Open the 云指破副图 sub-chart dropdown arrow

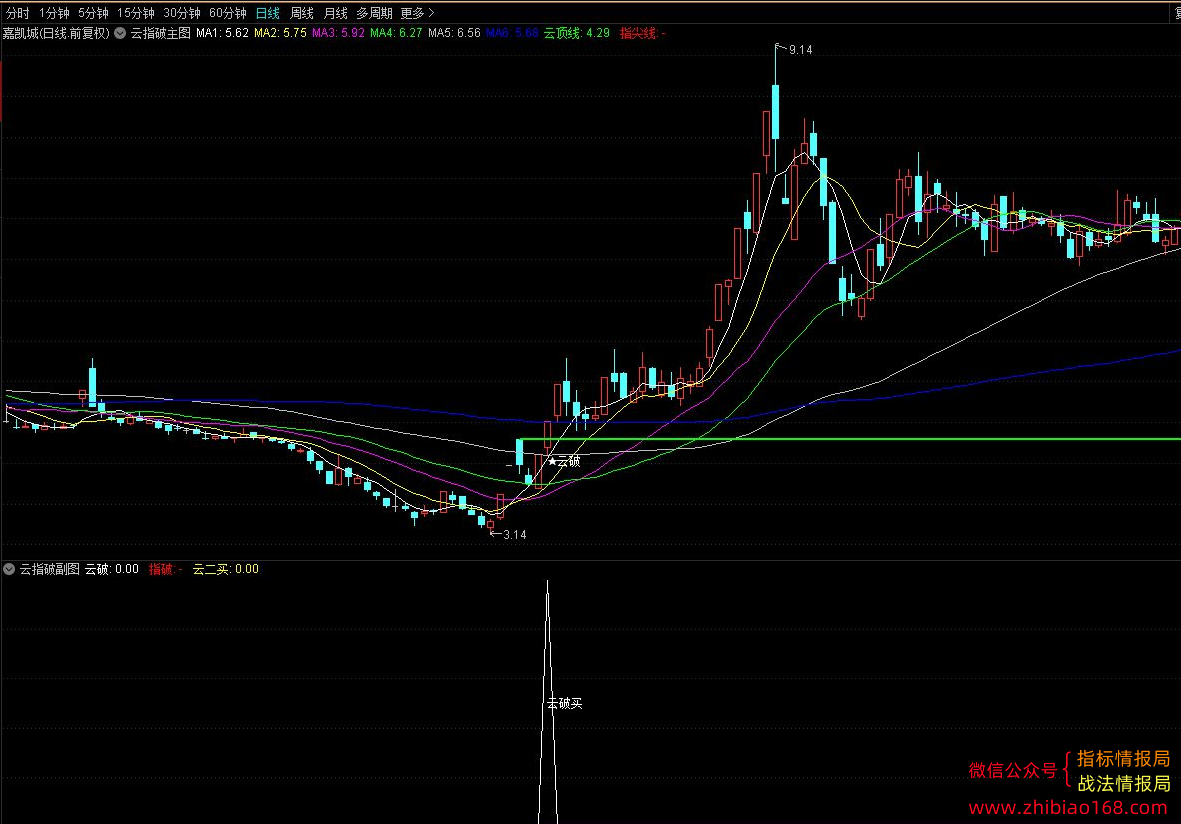(x=9, y=569)
